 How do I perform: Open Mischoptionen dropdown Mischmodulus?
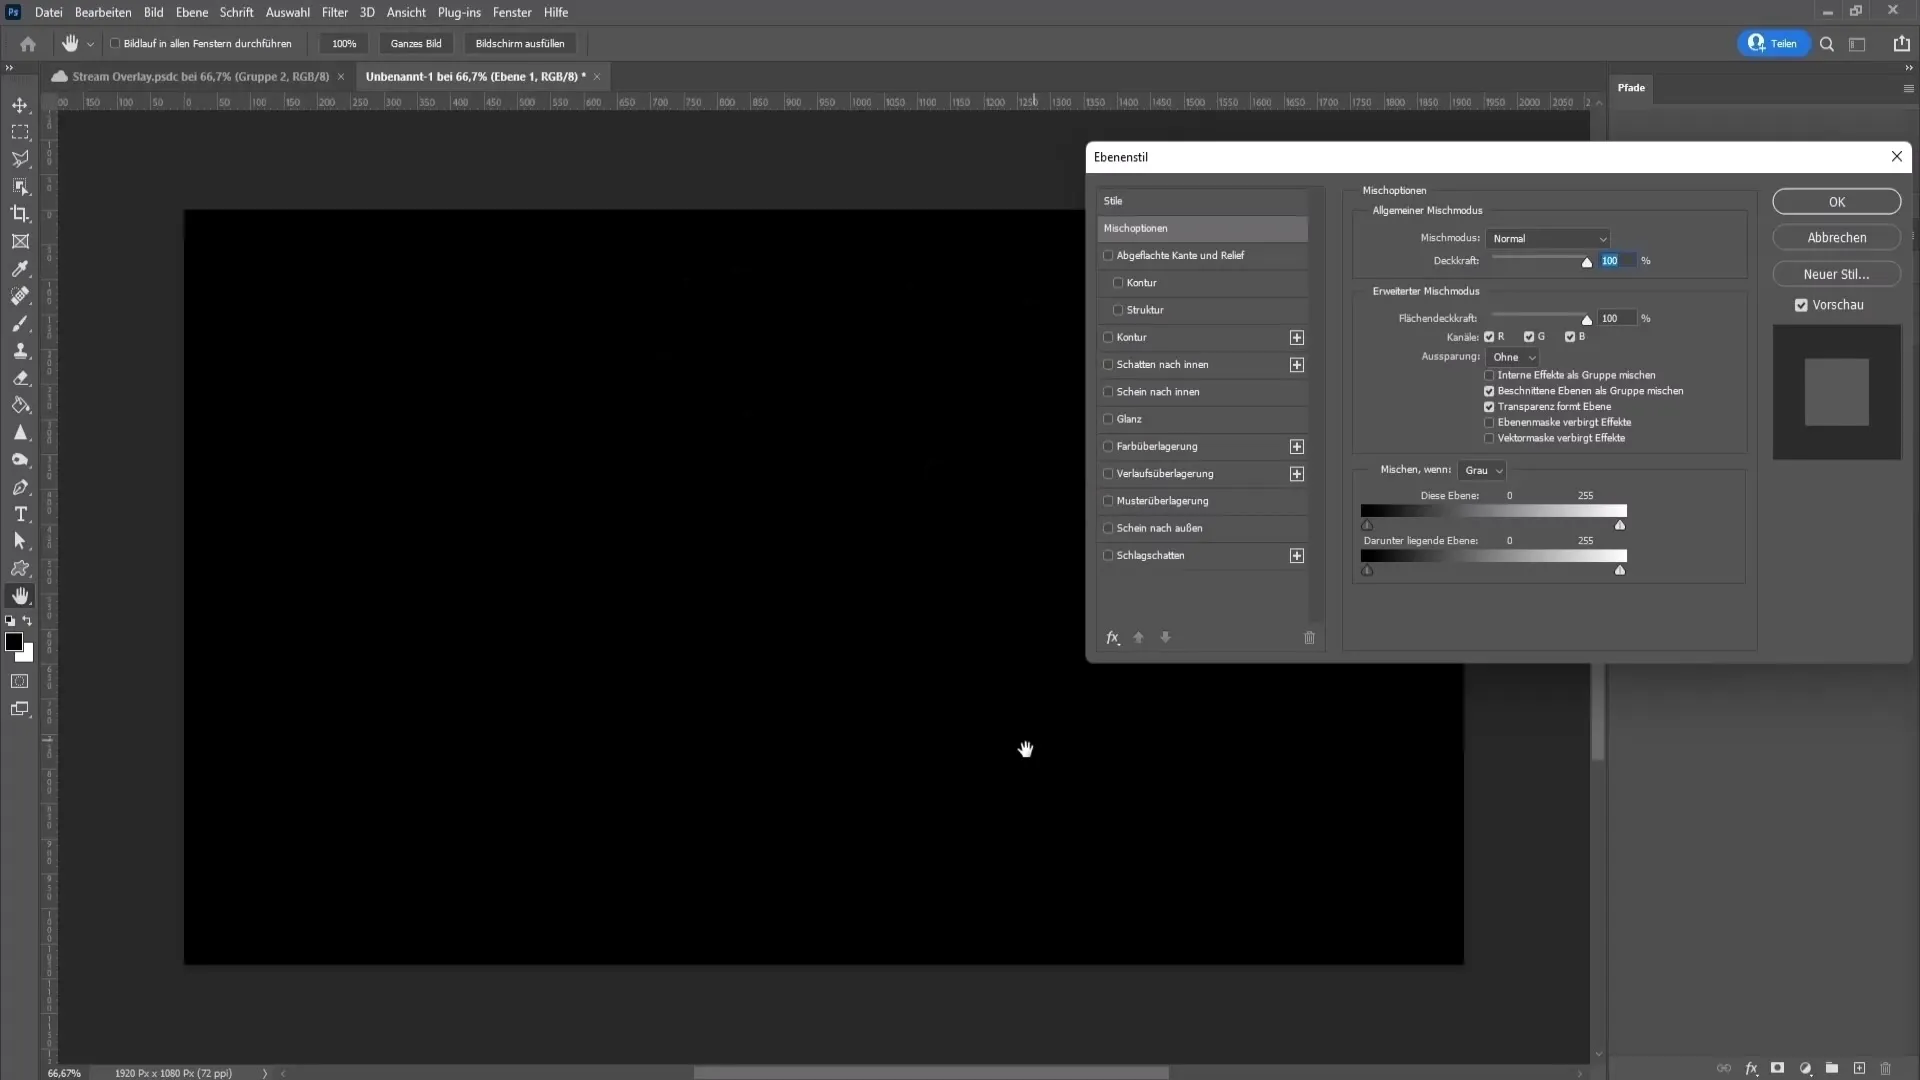(x=1549, y=237)
